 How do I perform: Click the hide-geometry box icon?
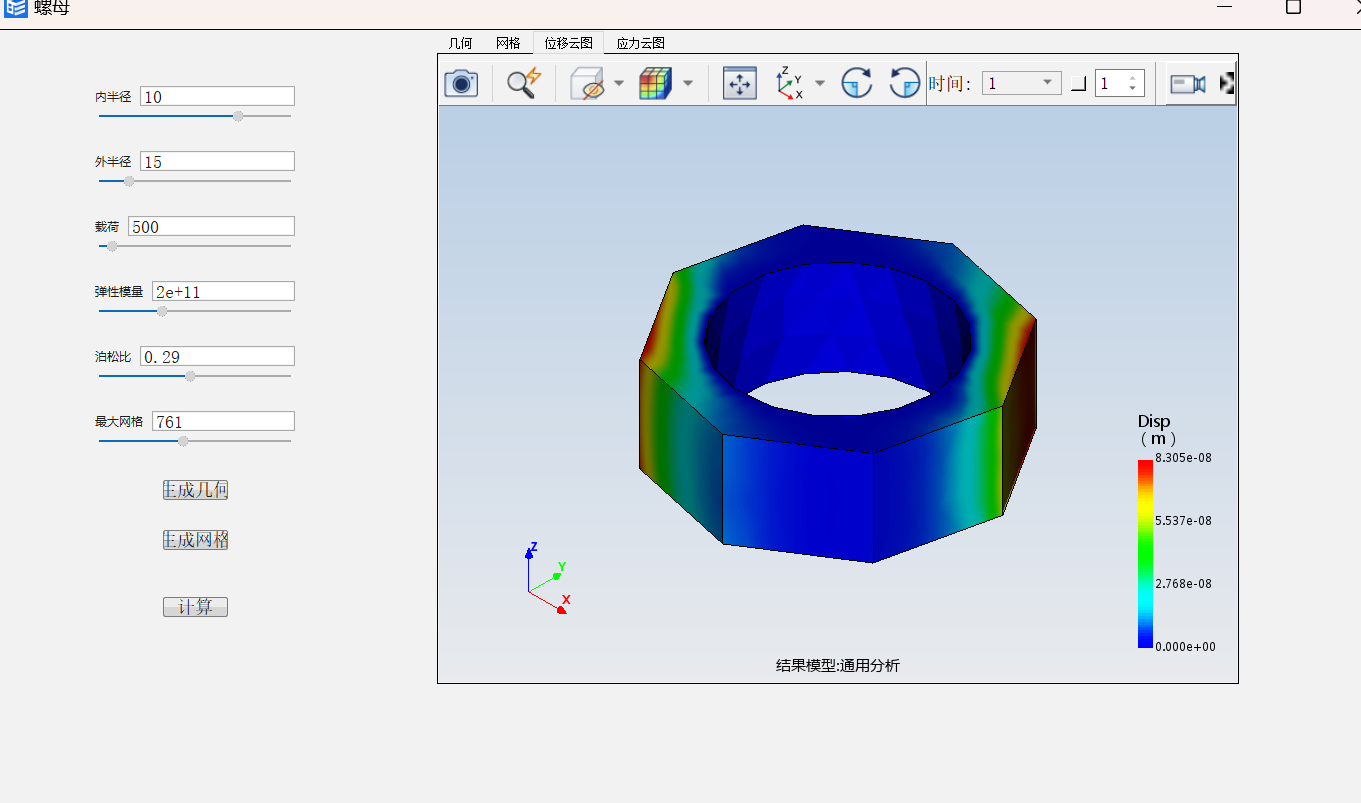point(588,83)
